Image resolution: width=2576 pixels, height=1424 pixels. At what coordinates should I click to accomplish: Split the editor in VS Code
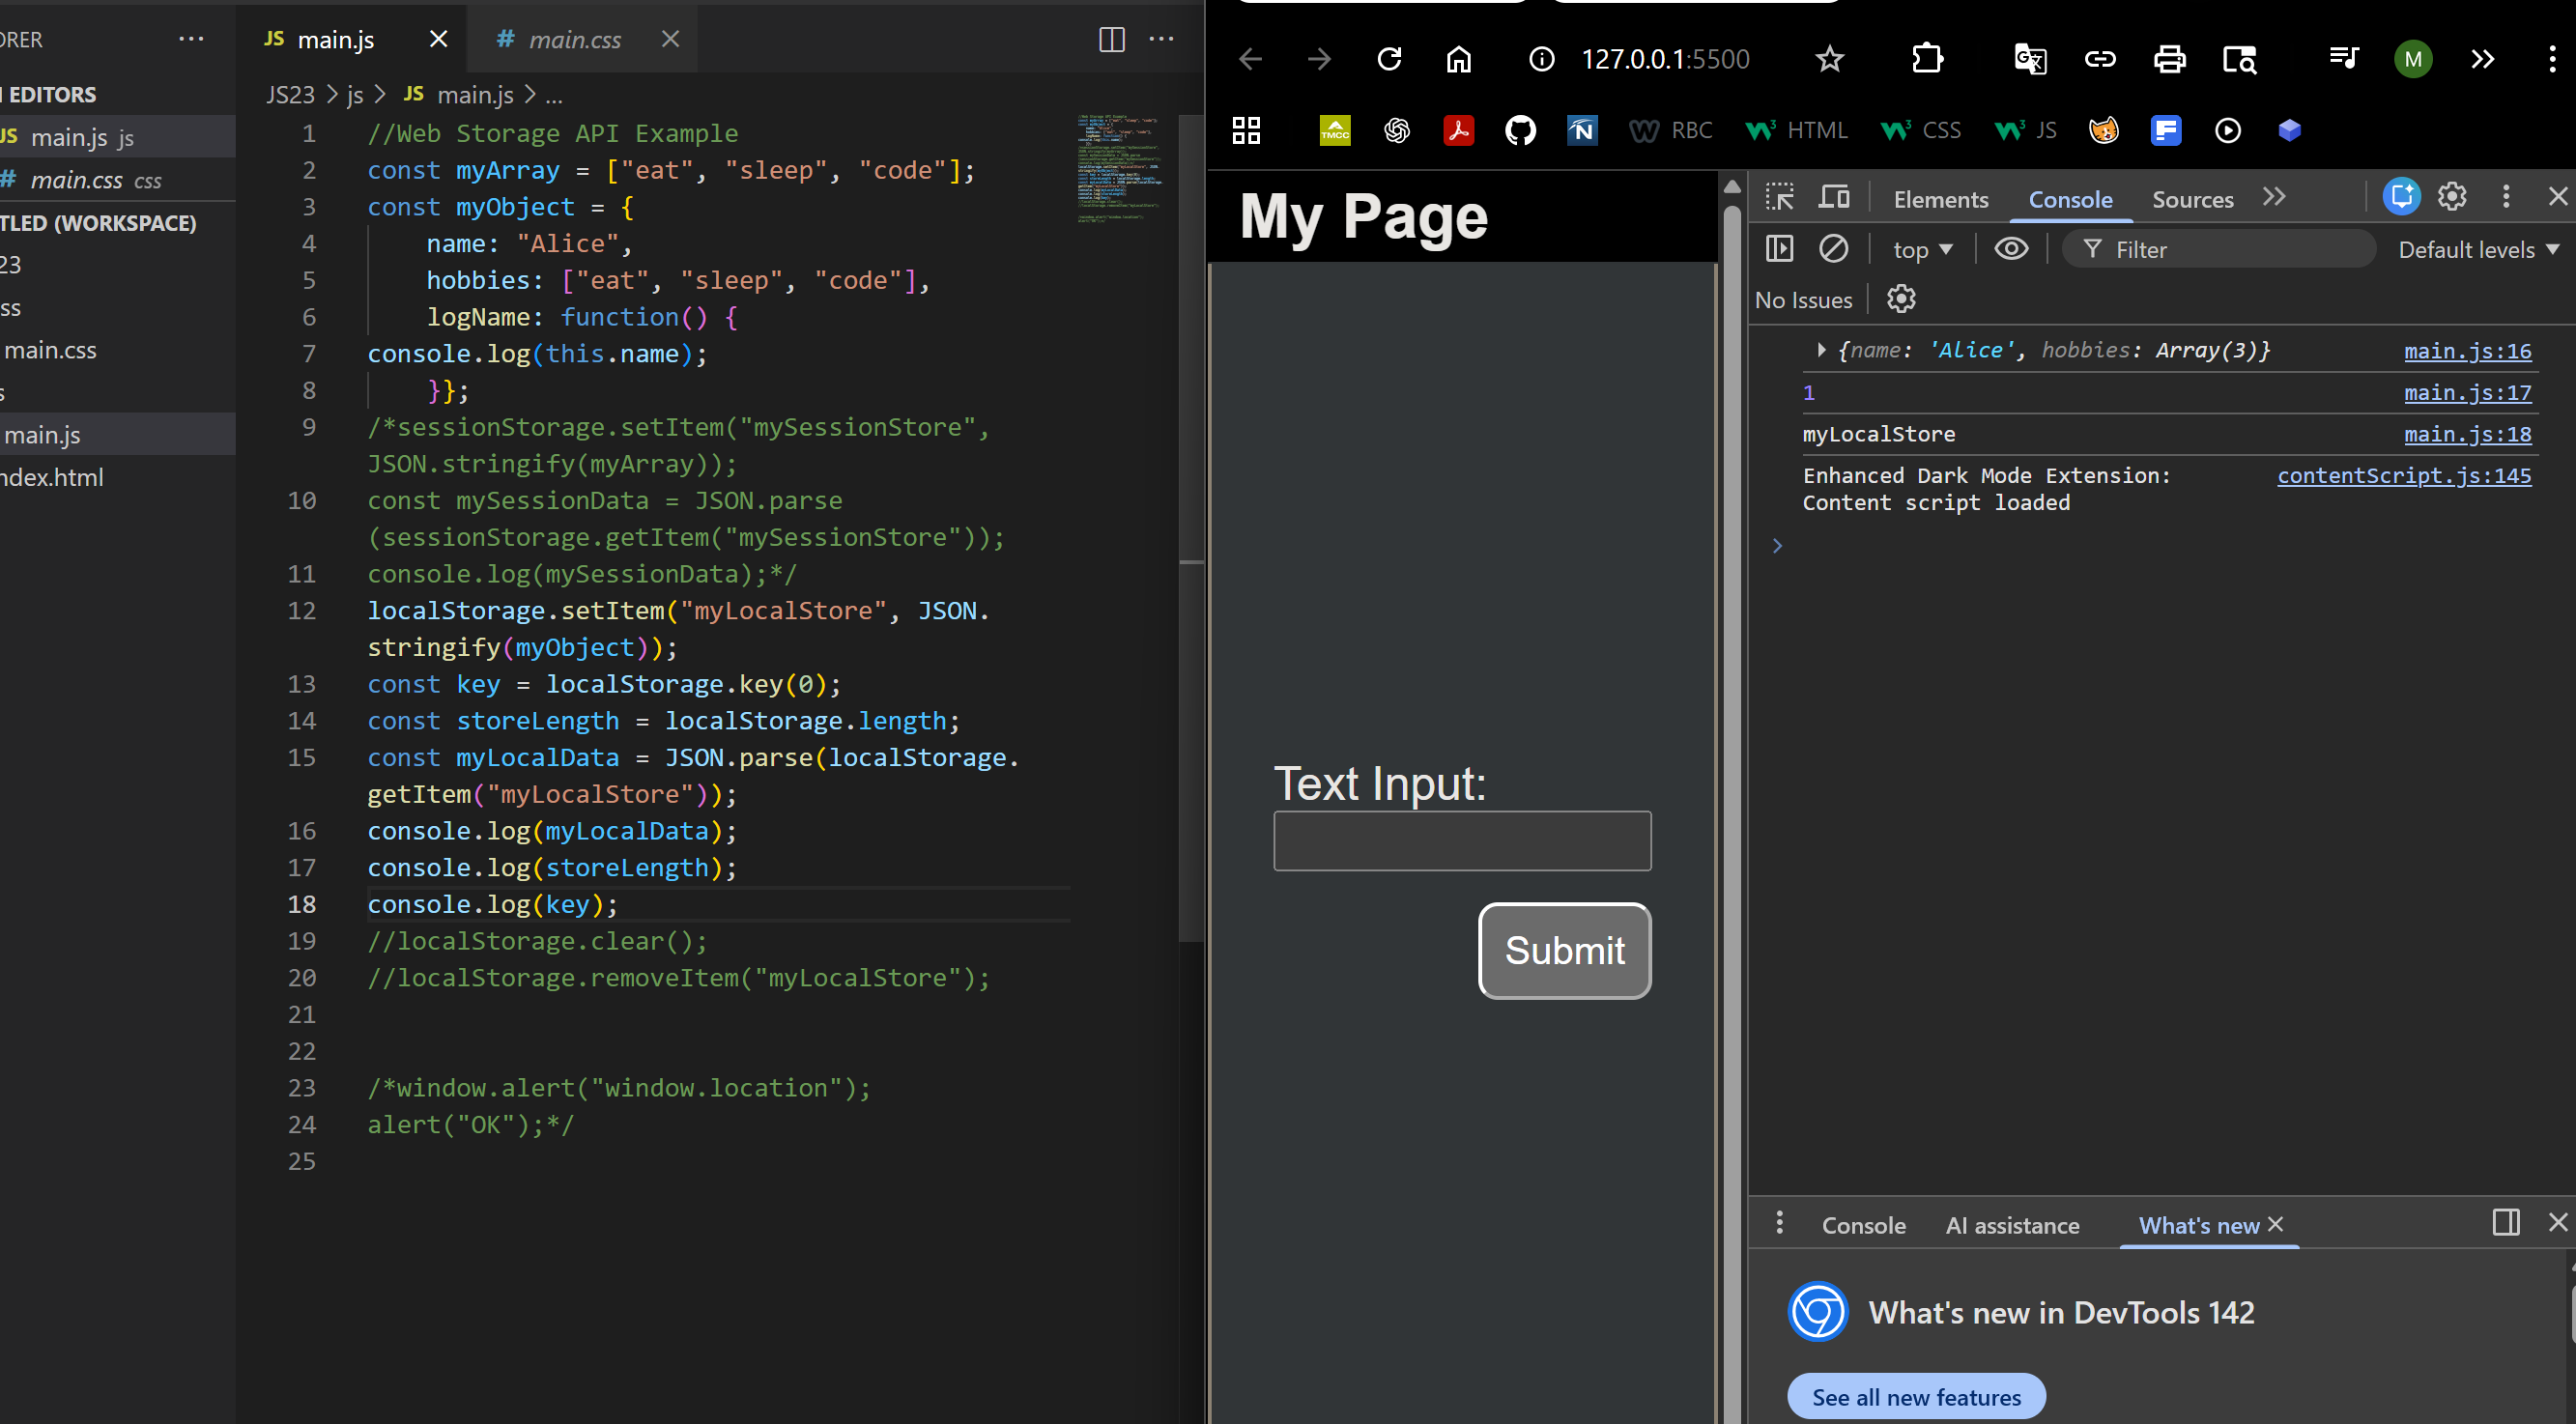[1111, 40]
